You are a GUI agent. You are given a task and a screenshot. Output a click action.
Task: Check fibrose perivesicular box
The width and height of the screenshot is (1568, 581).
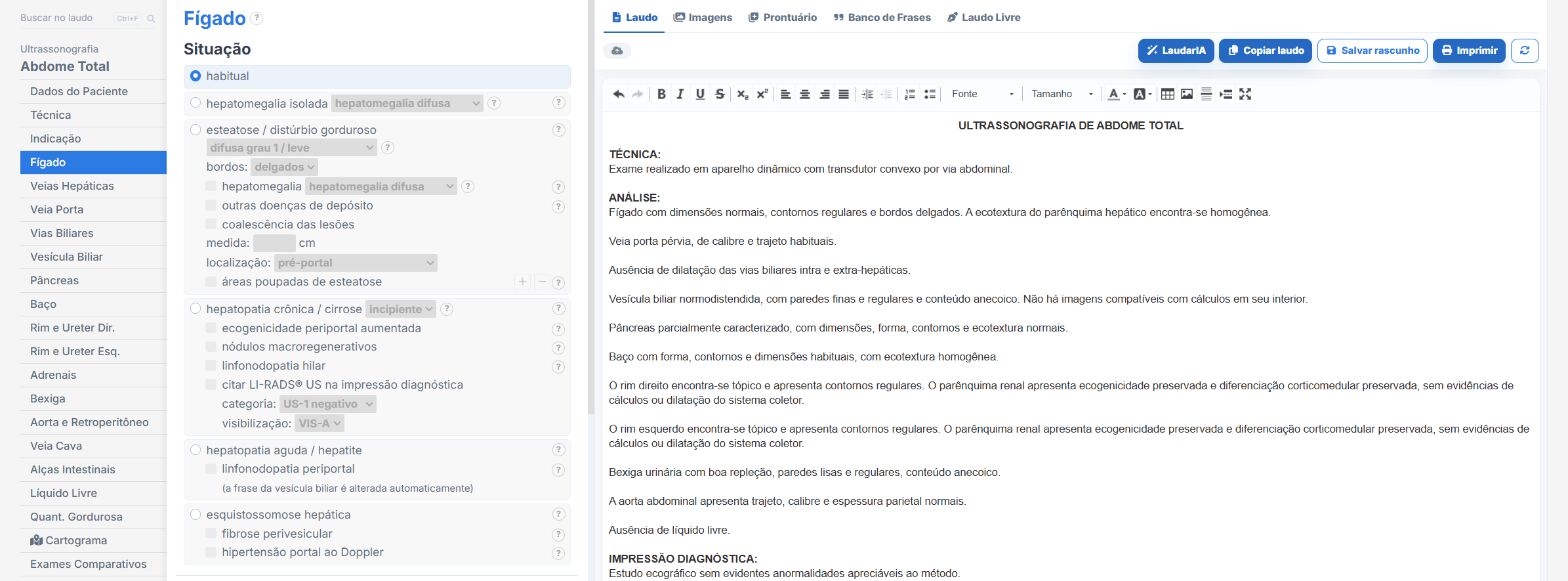(x=211, y=534)
